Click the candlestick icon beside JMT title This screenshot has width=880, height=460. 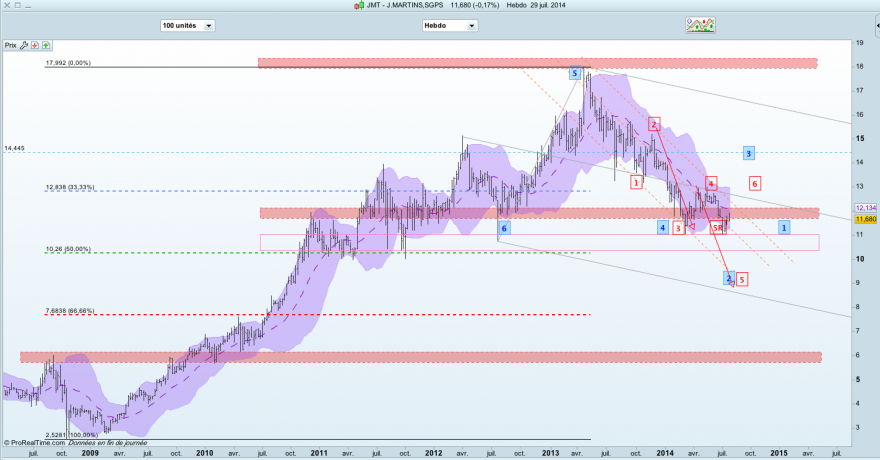click(359, 5)
